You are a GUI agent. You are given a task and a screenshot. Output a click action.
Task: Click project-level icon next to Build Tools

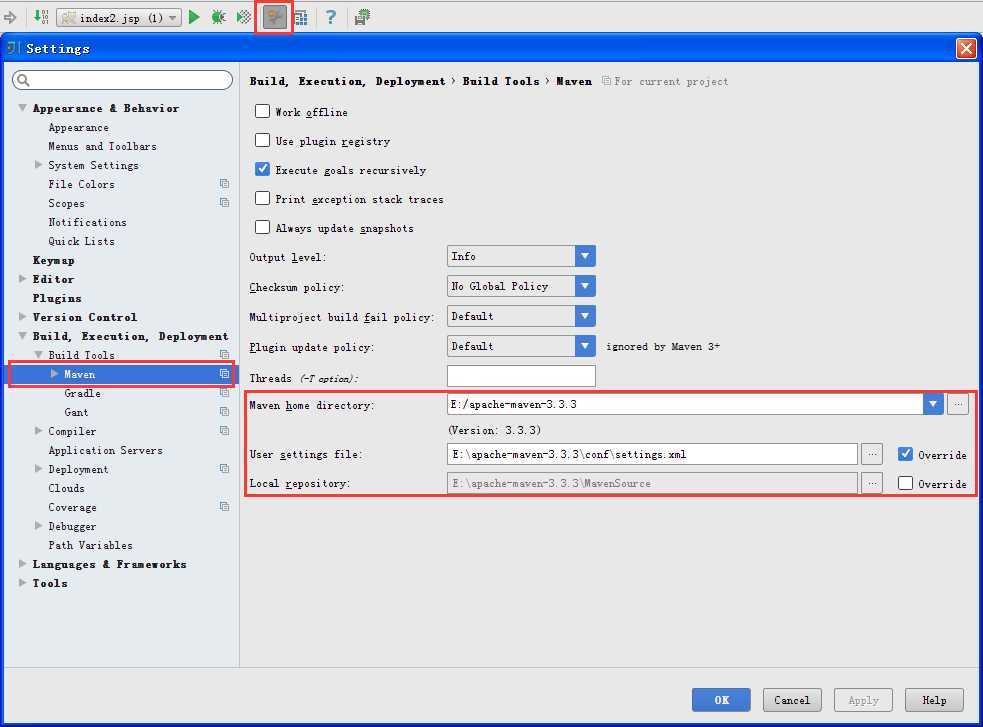pyautogui.click(x=224, y=355)
